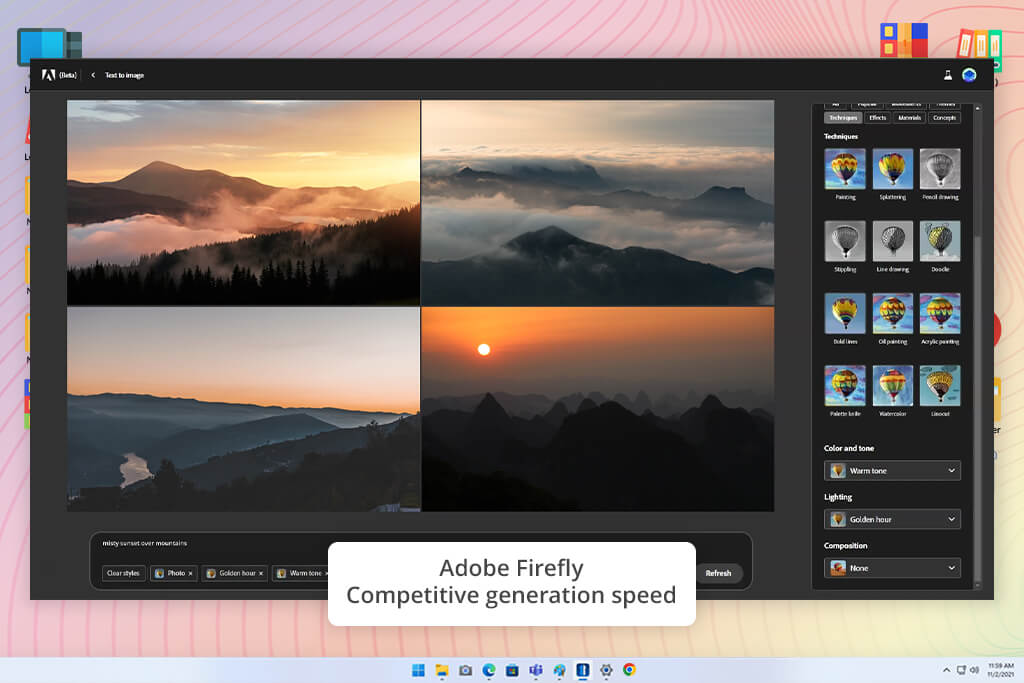Select the top-right cloudy mountains image
Screen dimensions: 1024x683
[x=598, y=202]
